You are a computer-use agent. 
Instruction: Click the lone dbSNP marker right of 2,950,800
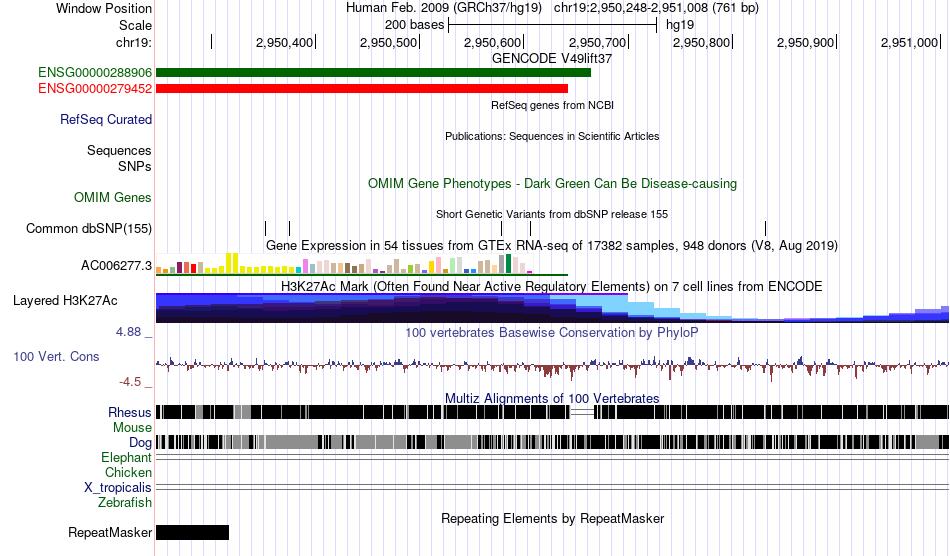(x=766, y=228)
